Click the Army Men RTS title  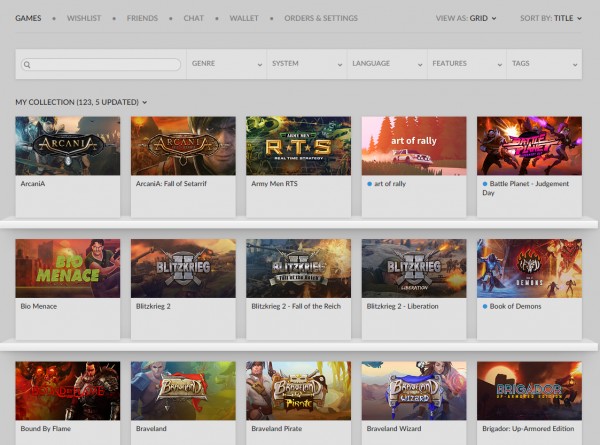tap(274, 184)
